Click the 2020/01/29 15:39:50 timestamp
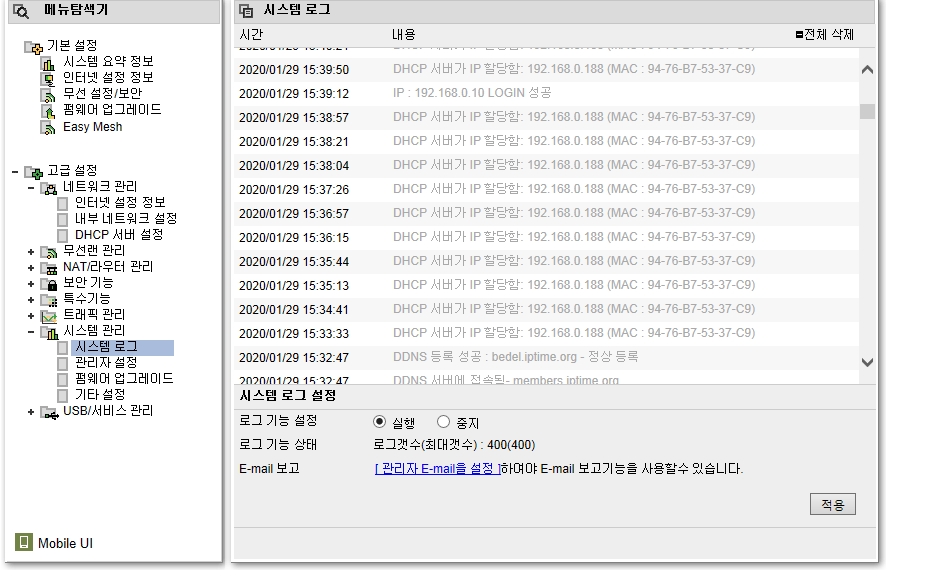Viewport: 931px width, 578px height. [x=294, y=70]
